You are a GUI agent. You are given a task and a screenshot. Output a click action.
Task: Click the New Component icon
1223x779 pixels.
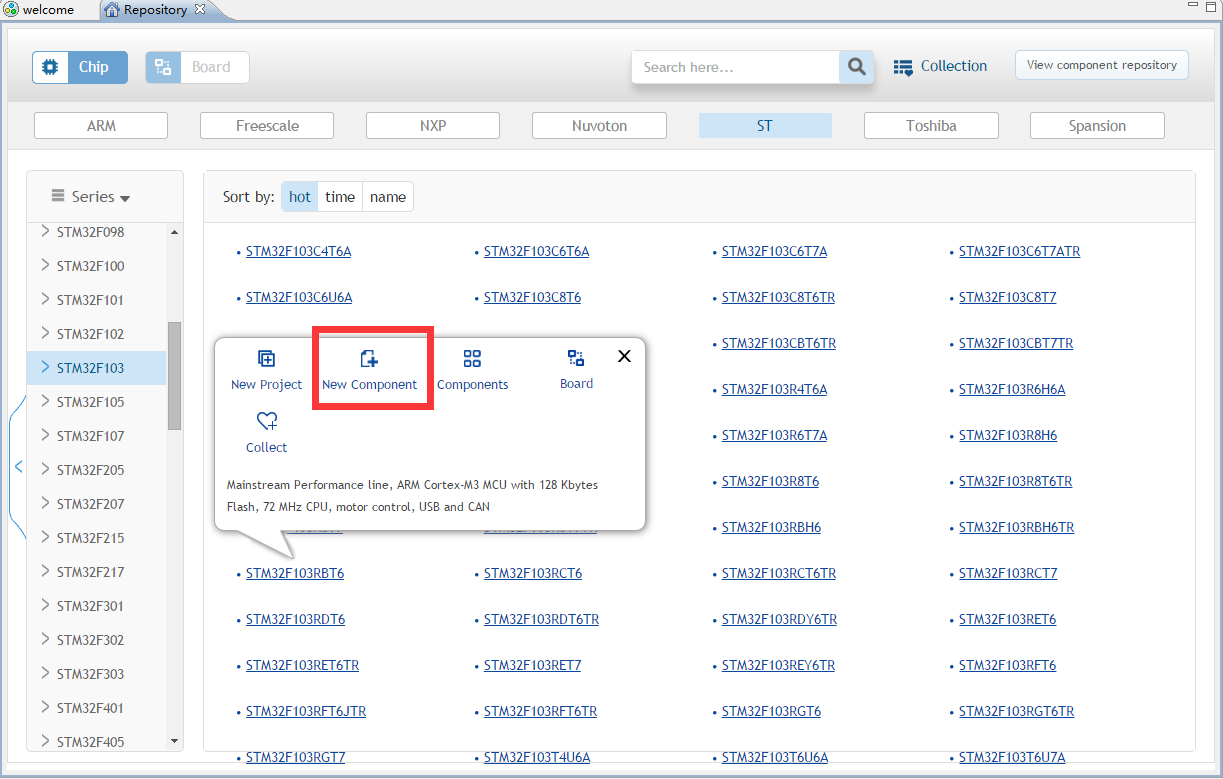click(369, 359)
